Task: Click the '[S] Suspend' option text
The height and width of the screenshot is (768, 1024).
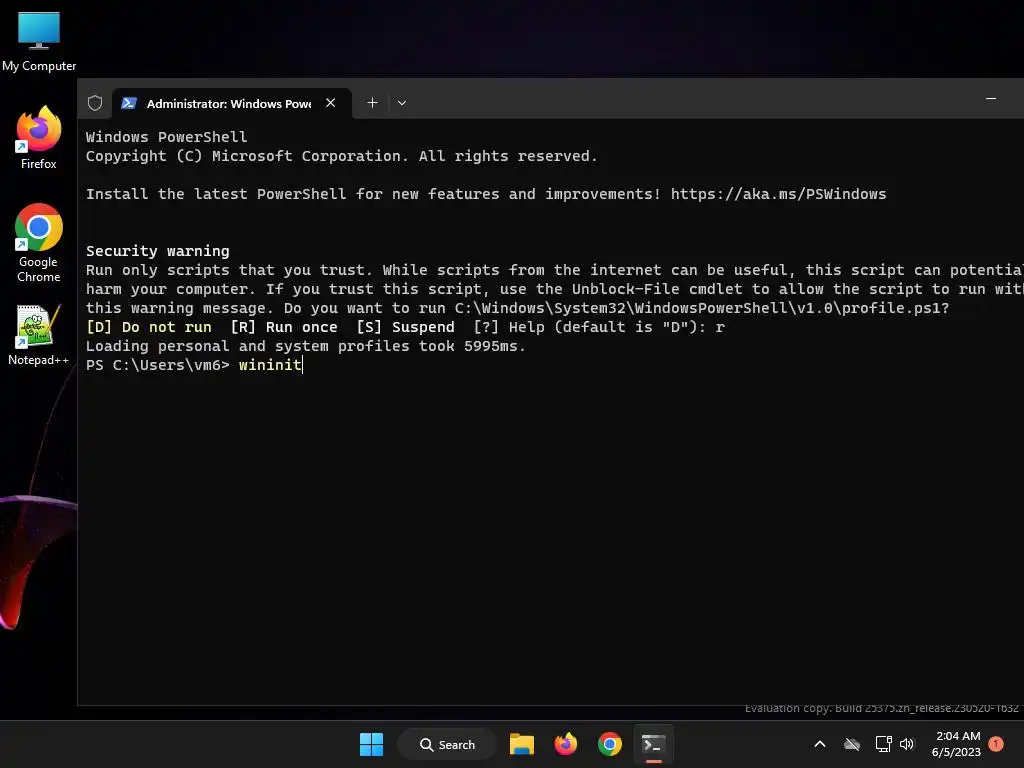Action: (406, 327)
